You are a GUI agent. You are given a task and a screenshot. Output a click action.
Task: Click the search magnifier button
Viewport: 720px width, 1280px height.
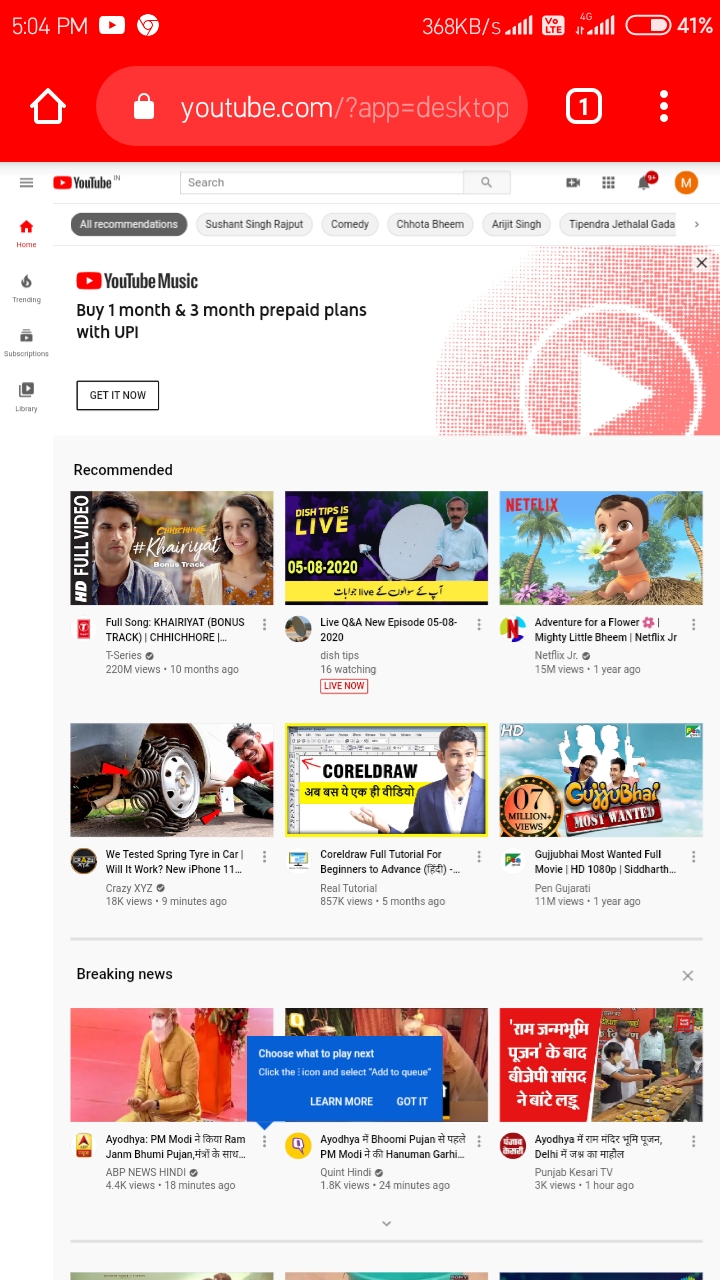[487, 182]
